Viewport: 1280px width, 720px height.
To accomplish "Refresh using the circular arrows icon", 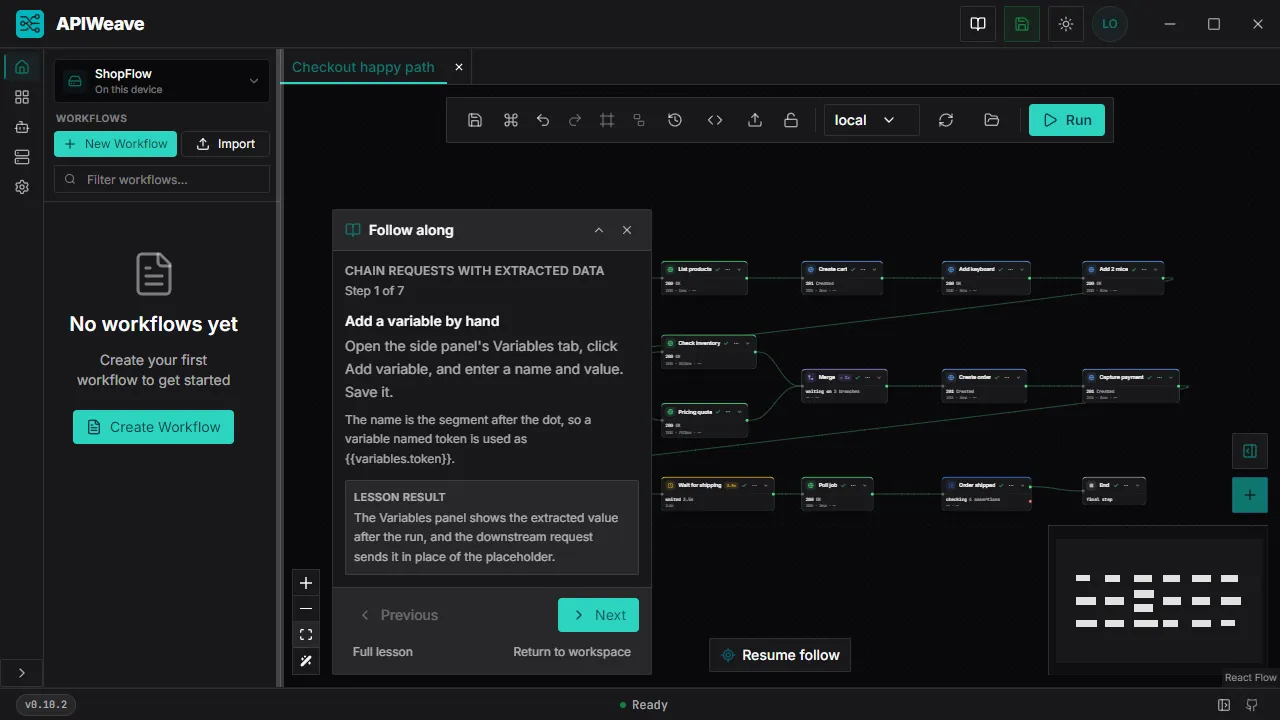I will (x=946, y=120).
